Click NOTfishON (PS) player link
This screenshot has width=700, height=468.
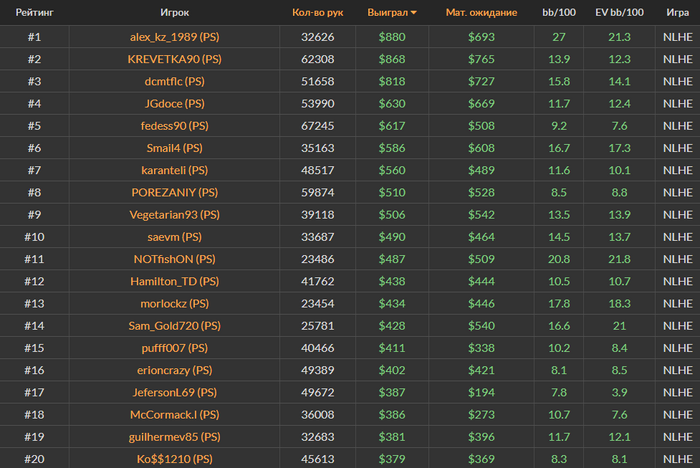[175, 259]
